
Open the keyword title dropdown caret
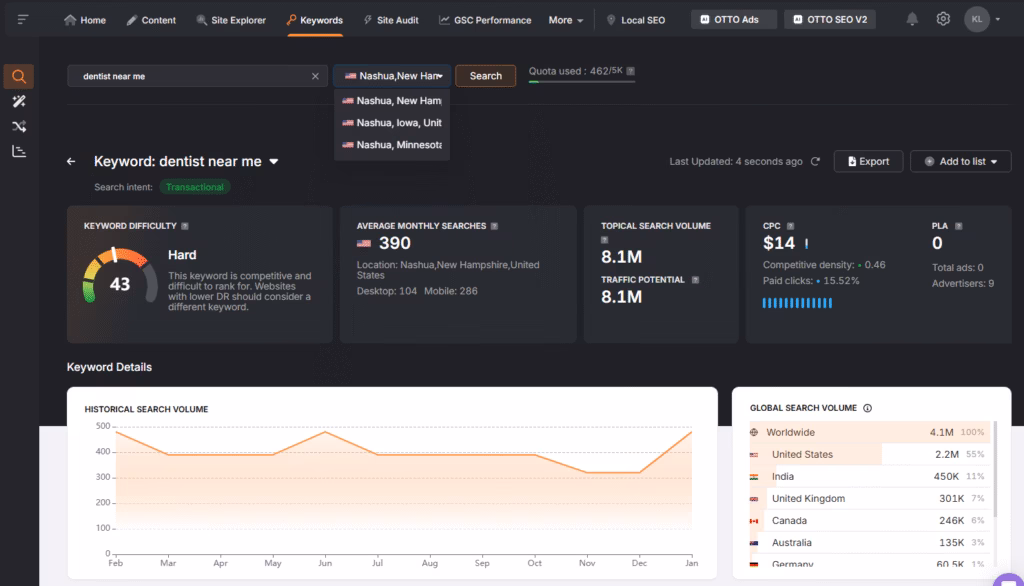pos(274,161)
